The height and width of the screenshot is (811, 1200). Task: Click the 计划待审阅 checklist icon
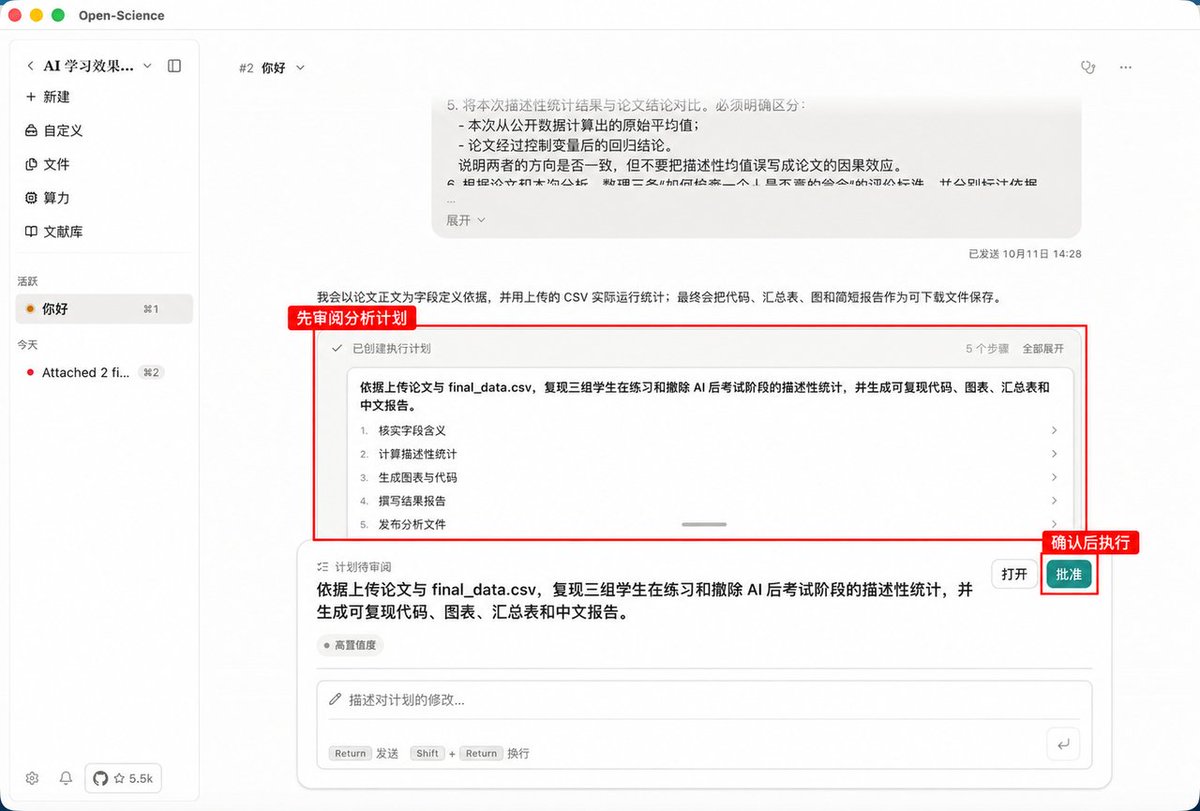(322, 566)
